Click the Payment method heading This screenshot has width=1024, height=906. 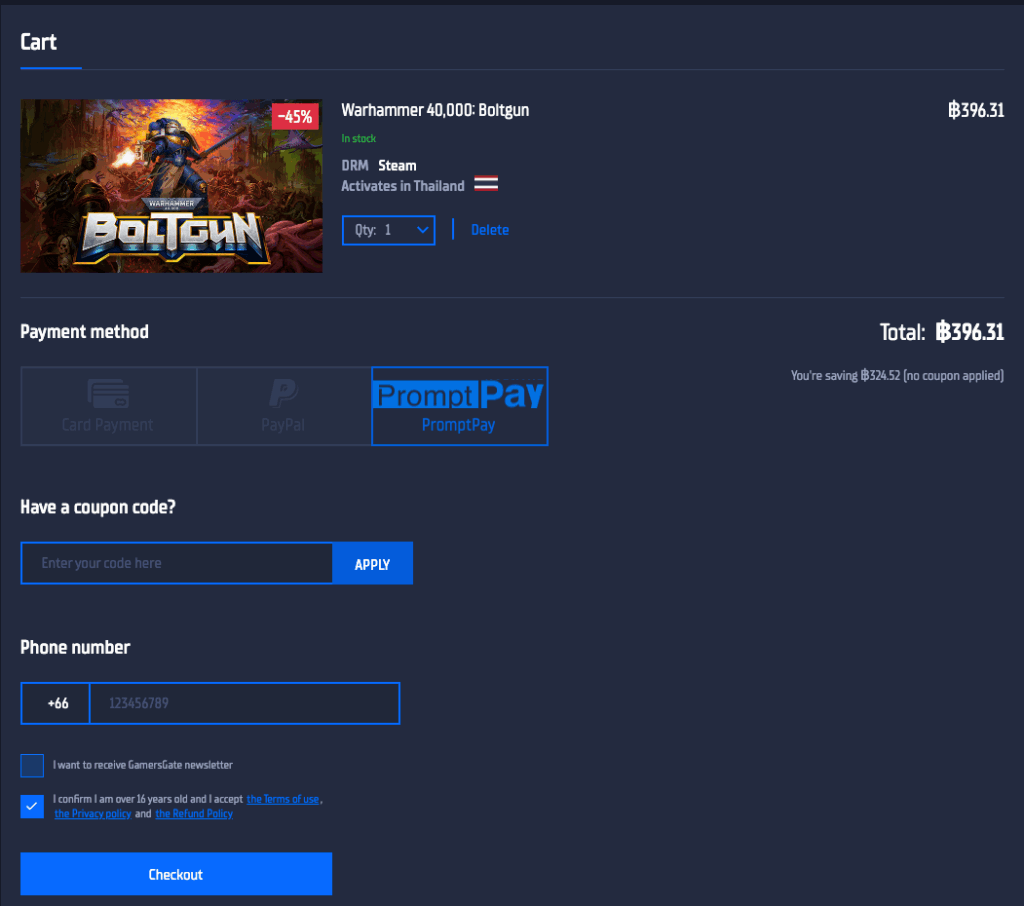pyautogui.click(x=84, y=332)
